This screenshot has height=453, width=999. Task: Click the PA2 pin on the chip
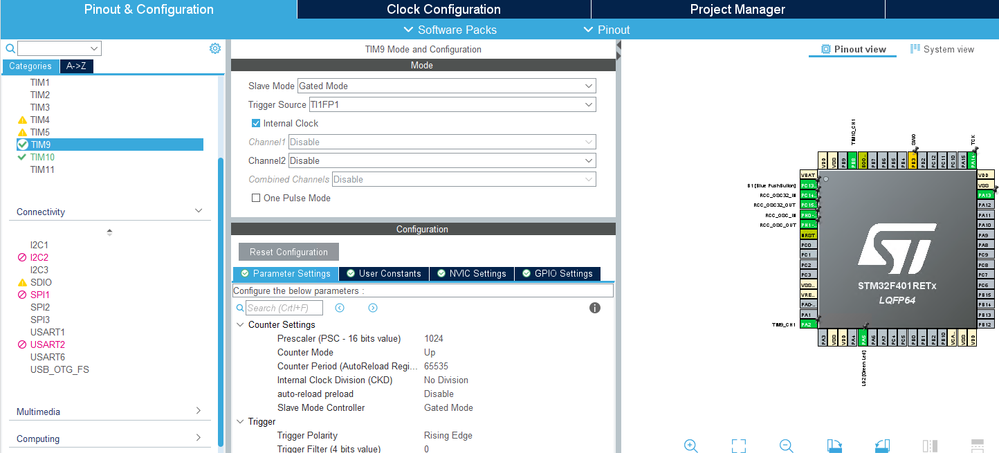tap(808, 324)
